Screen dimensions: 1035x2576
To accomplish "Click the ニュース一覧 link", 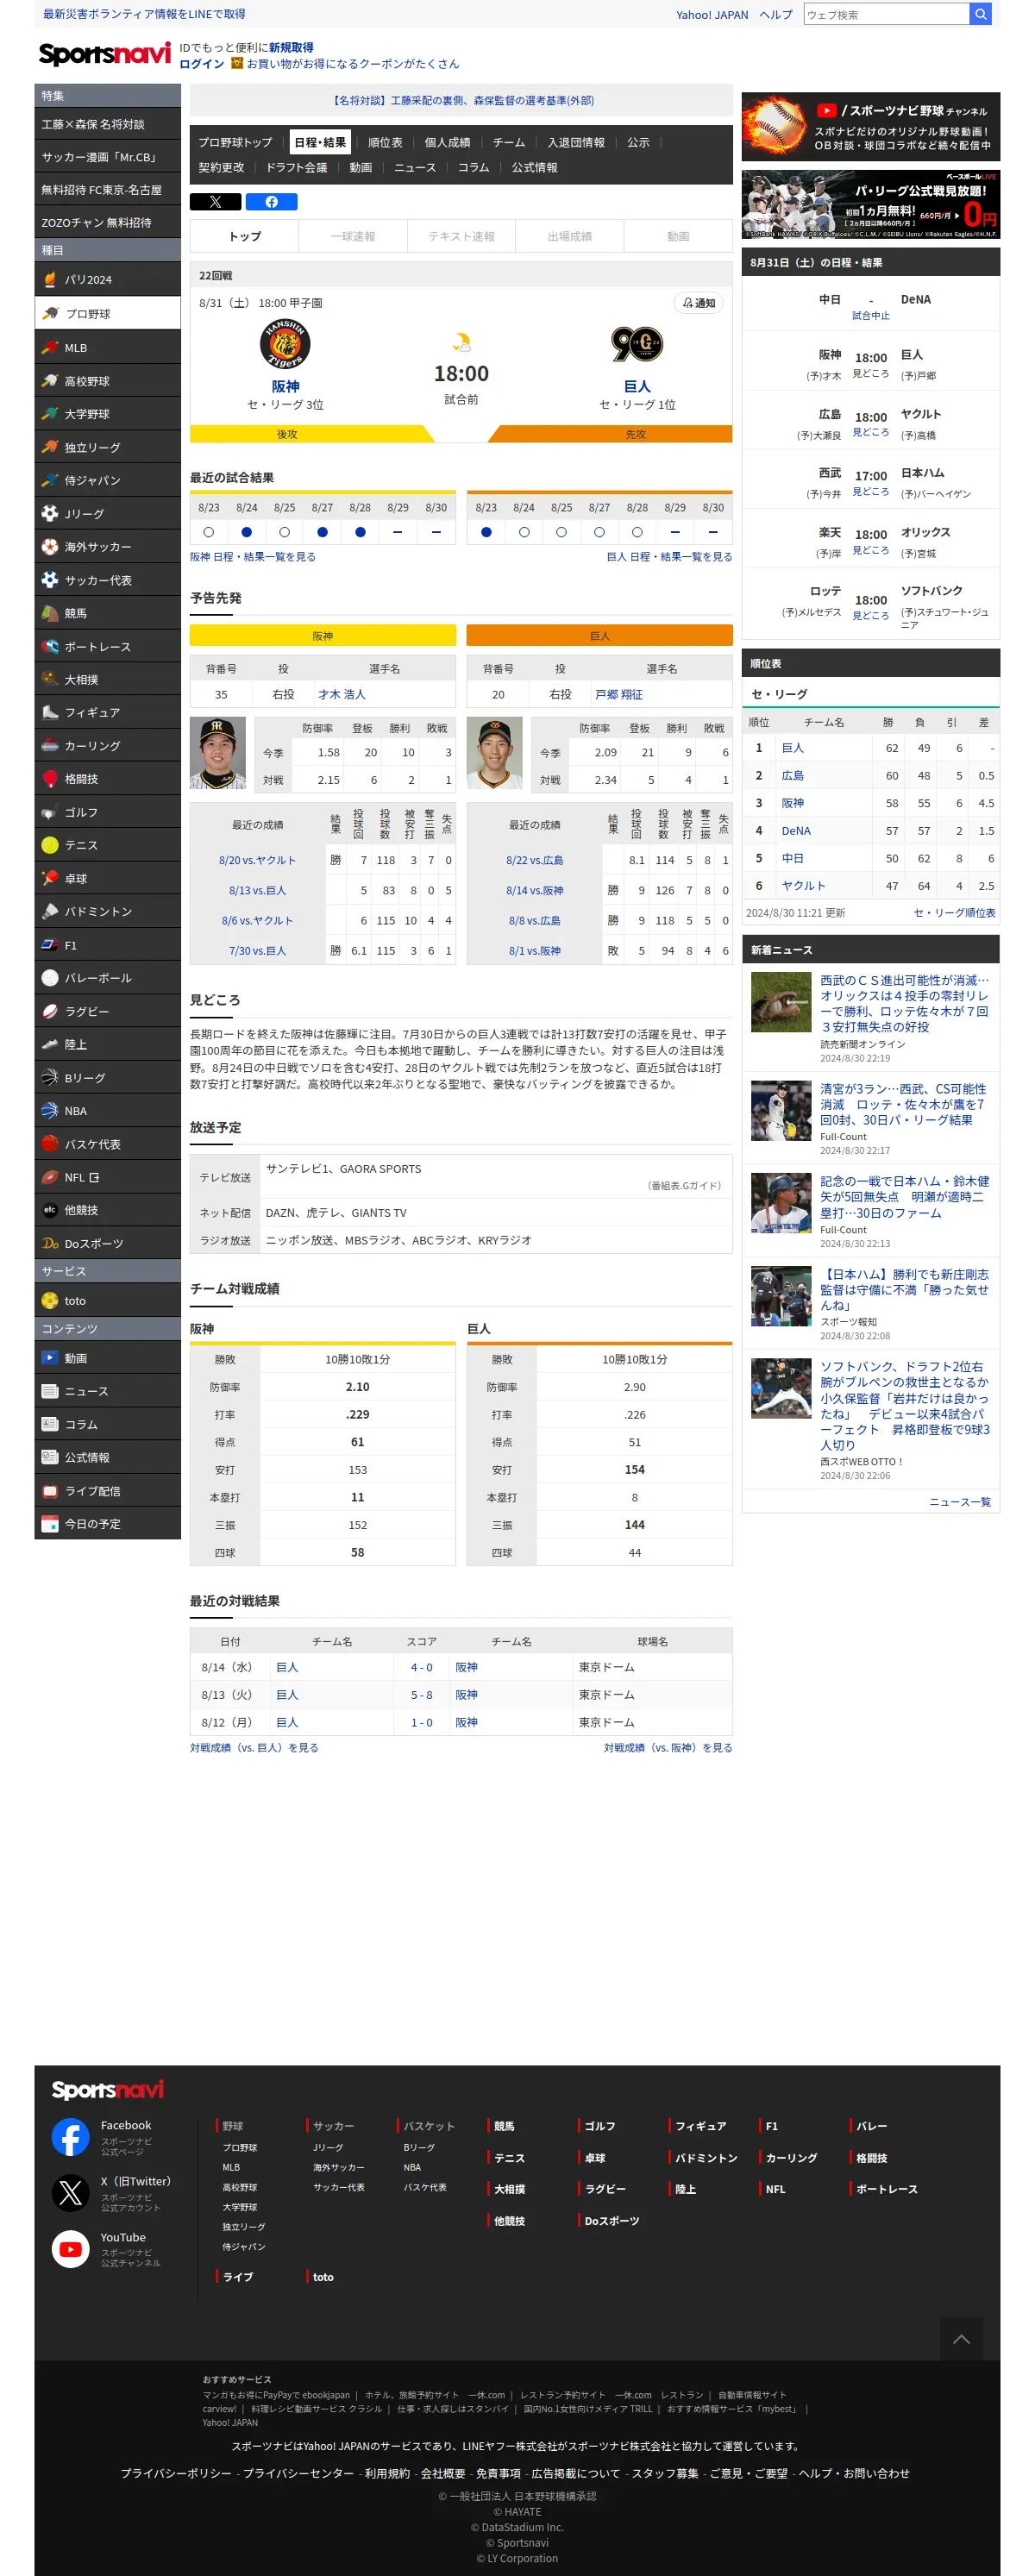I will pos(959,1501).
